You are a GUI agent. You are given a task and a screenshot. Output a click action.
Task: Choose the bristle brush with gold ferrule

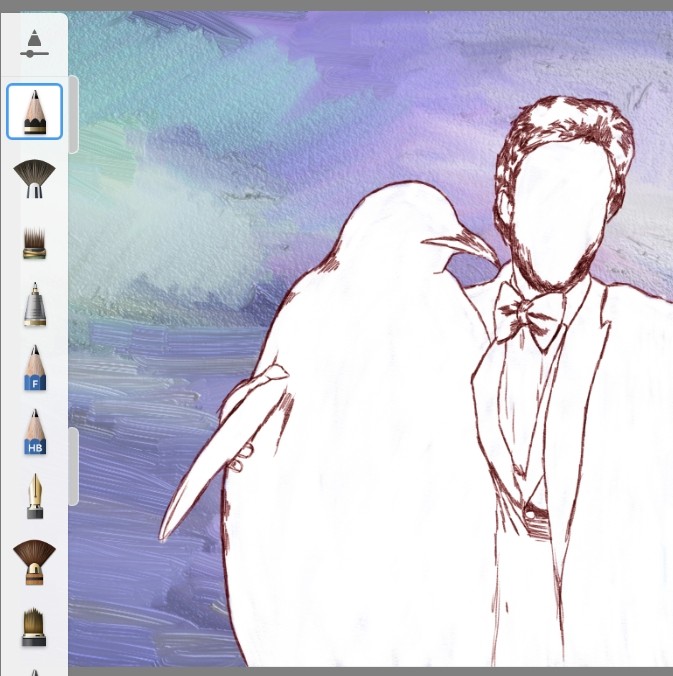[34, 243]
